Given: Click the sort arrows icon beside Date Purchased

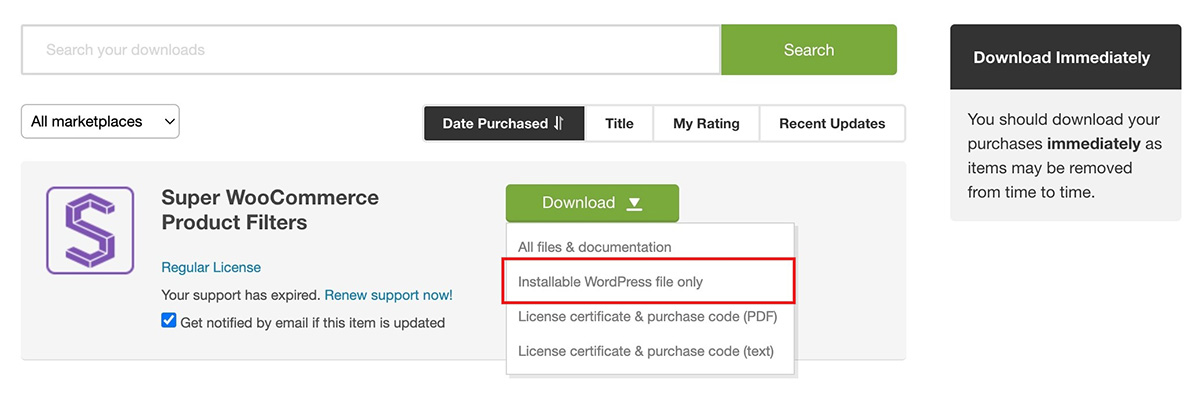Looking at the screenshot, I should tap(559, 124).
